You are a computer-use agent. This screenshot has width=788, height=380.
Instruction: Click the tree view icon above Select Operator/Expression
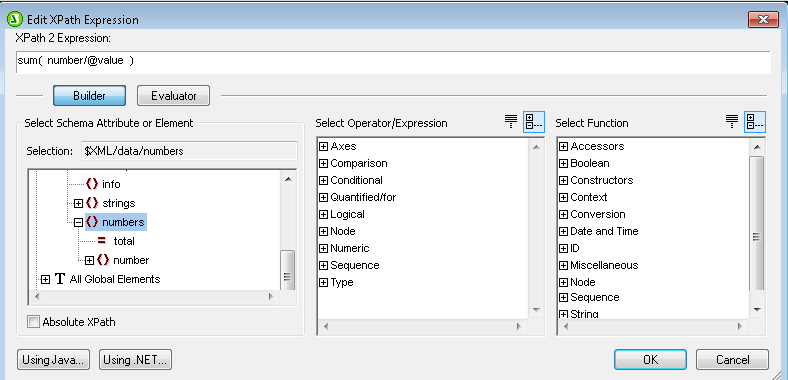[x=534, y=122]
